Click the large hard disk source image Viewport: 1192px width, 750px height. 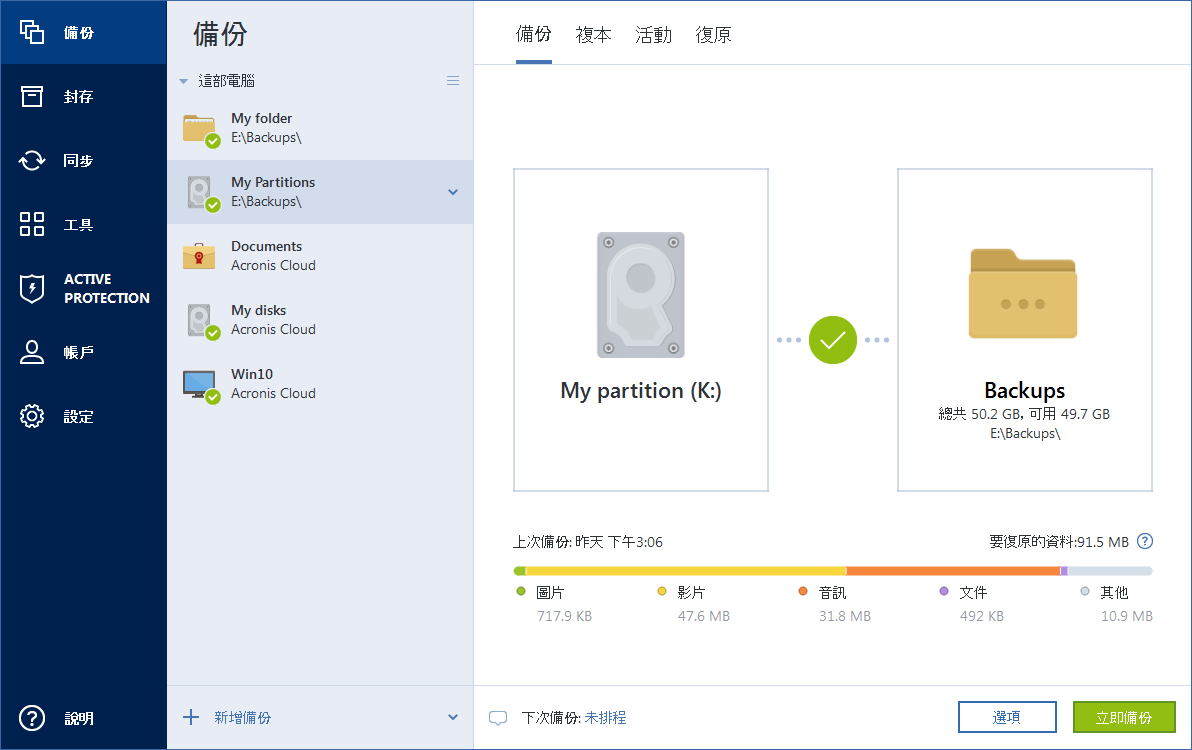(x=641, y=295)
